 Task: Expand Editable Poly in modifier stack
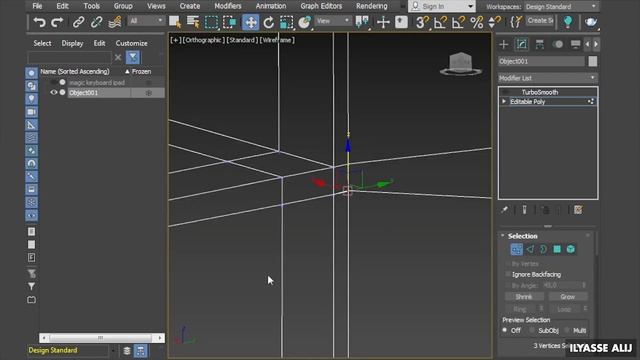click(x=504, y=101)
